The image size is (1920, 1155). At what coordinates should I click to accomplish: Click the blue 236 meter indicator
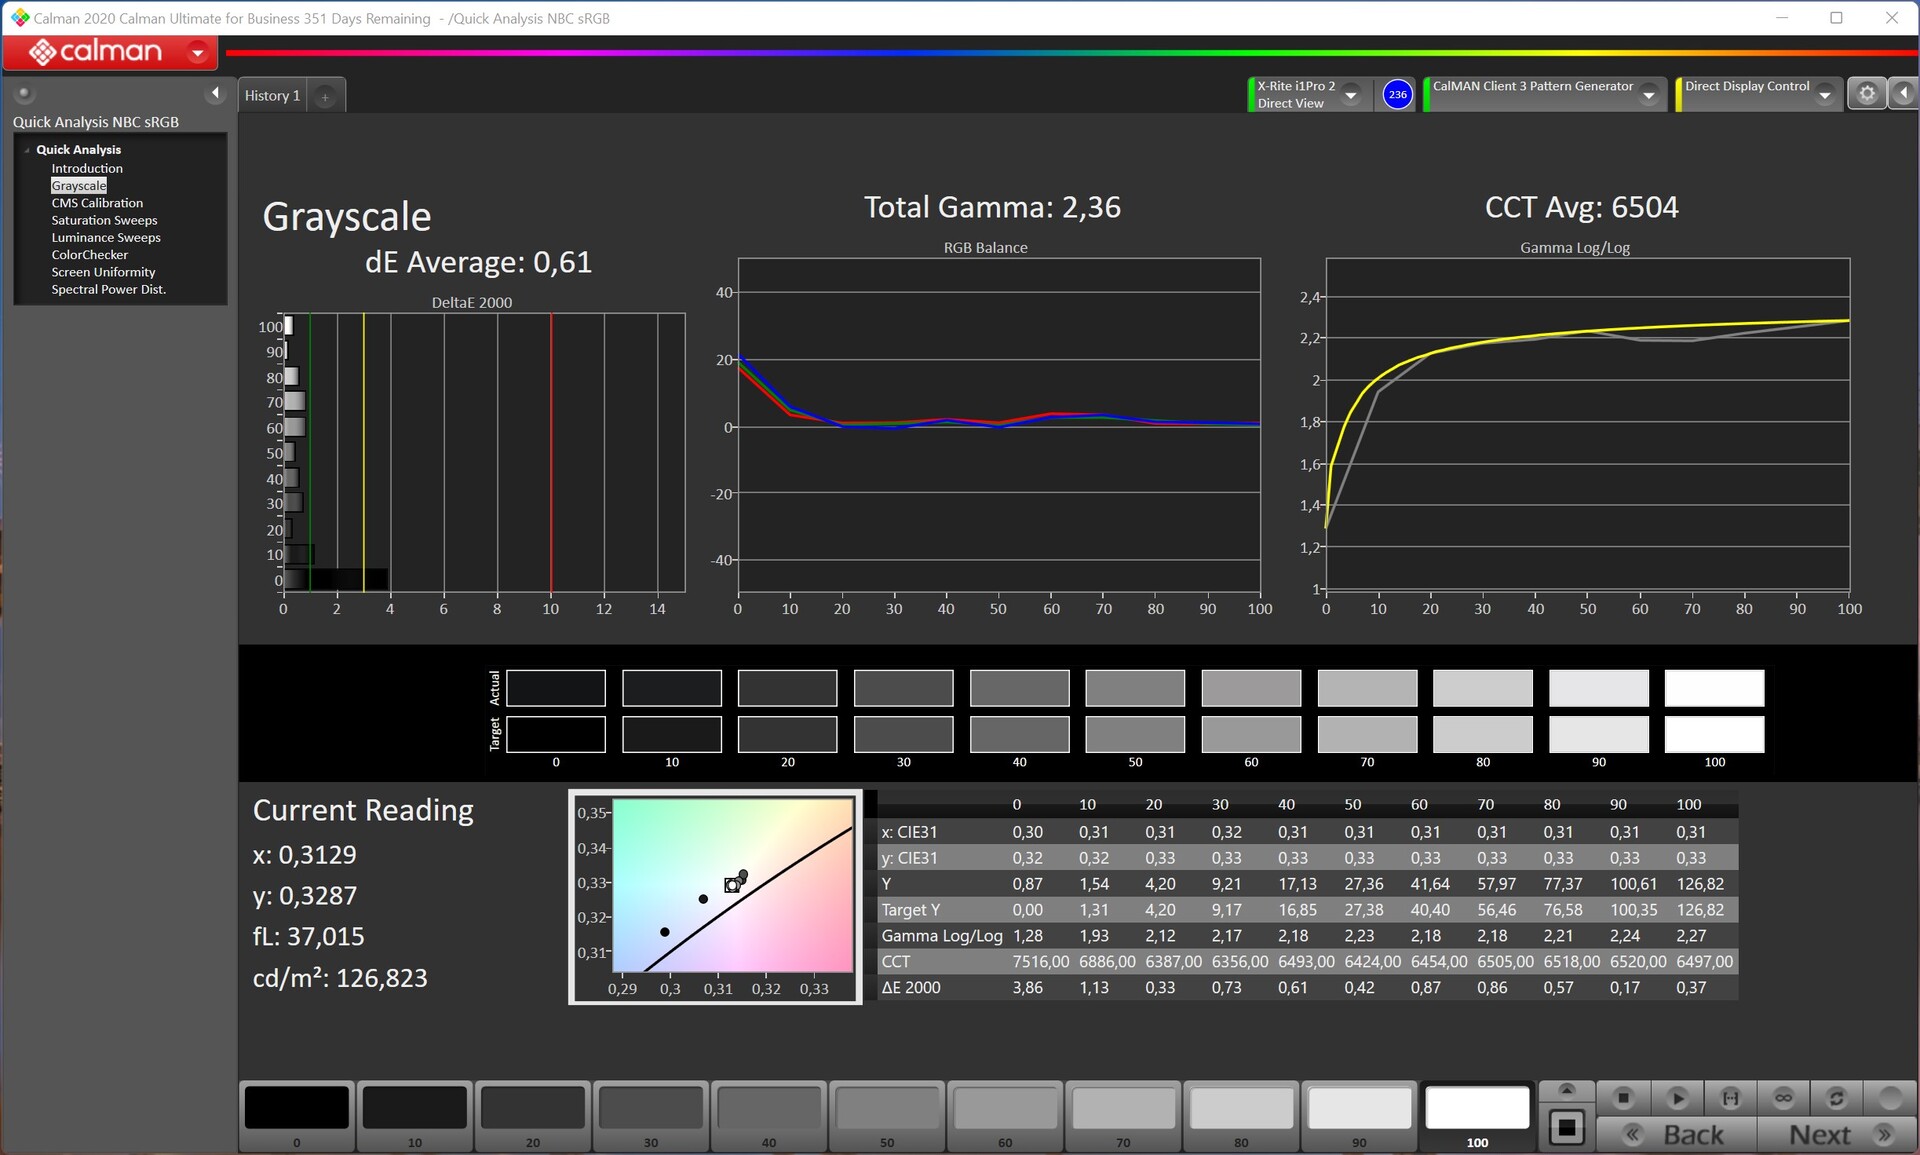coord(1397,95)
